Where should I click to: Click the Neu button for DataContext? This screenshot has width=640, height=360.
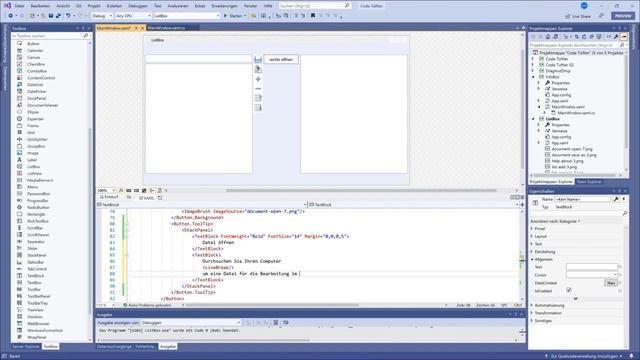coord(611,283)
